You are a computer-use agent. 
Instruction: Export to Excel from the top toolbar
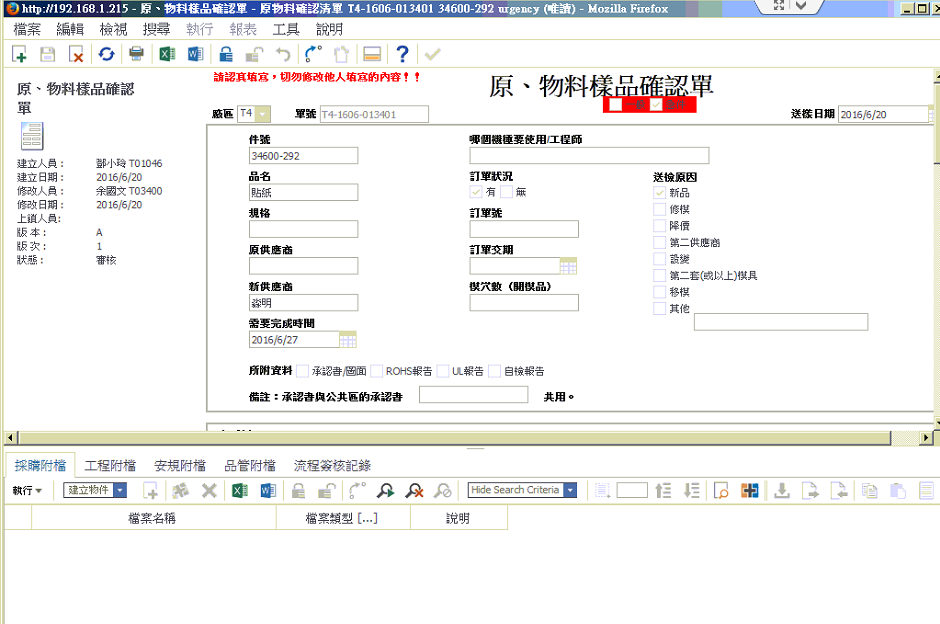coord(167,54)
